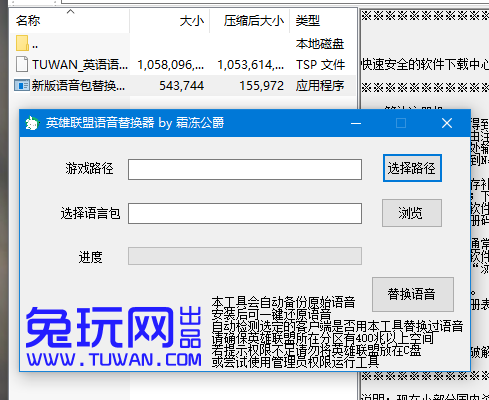Close the 英雄联盟语音替换器 window
Viewport: 489px width, 400px height.
[447, 123]
